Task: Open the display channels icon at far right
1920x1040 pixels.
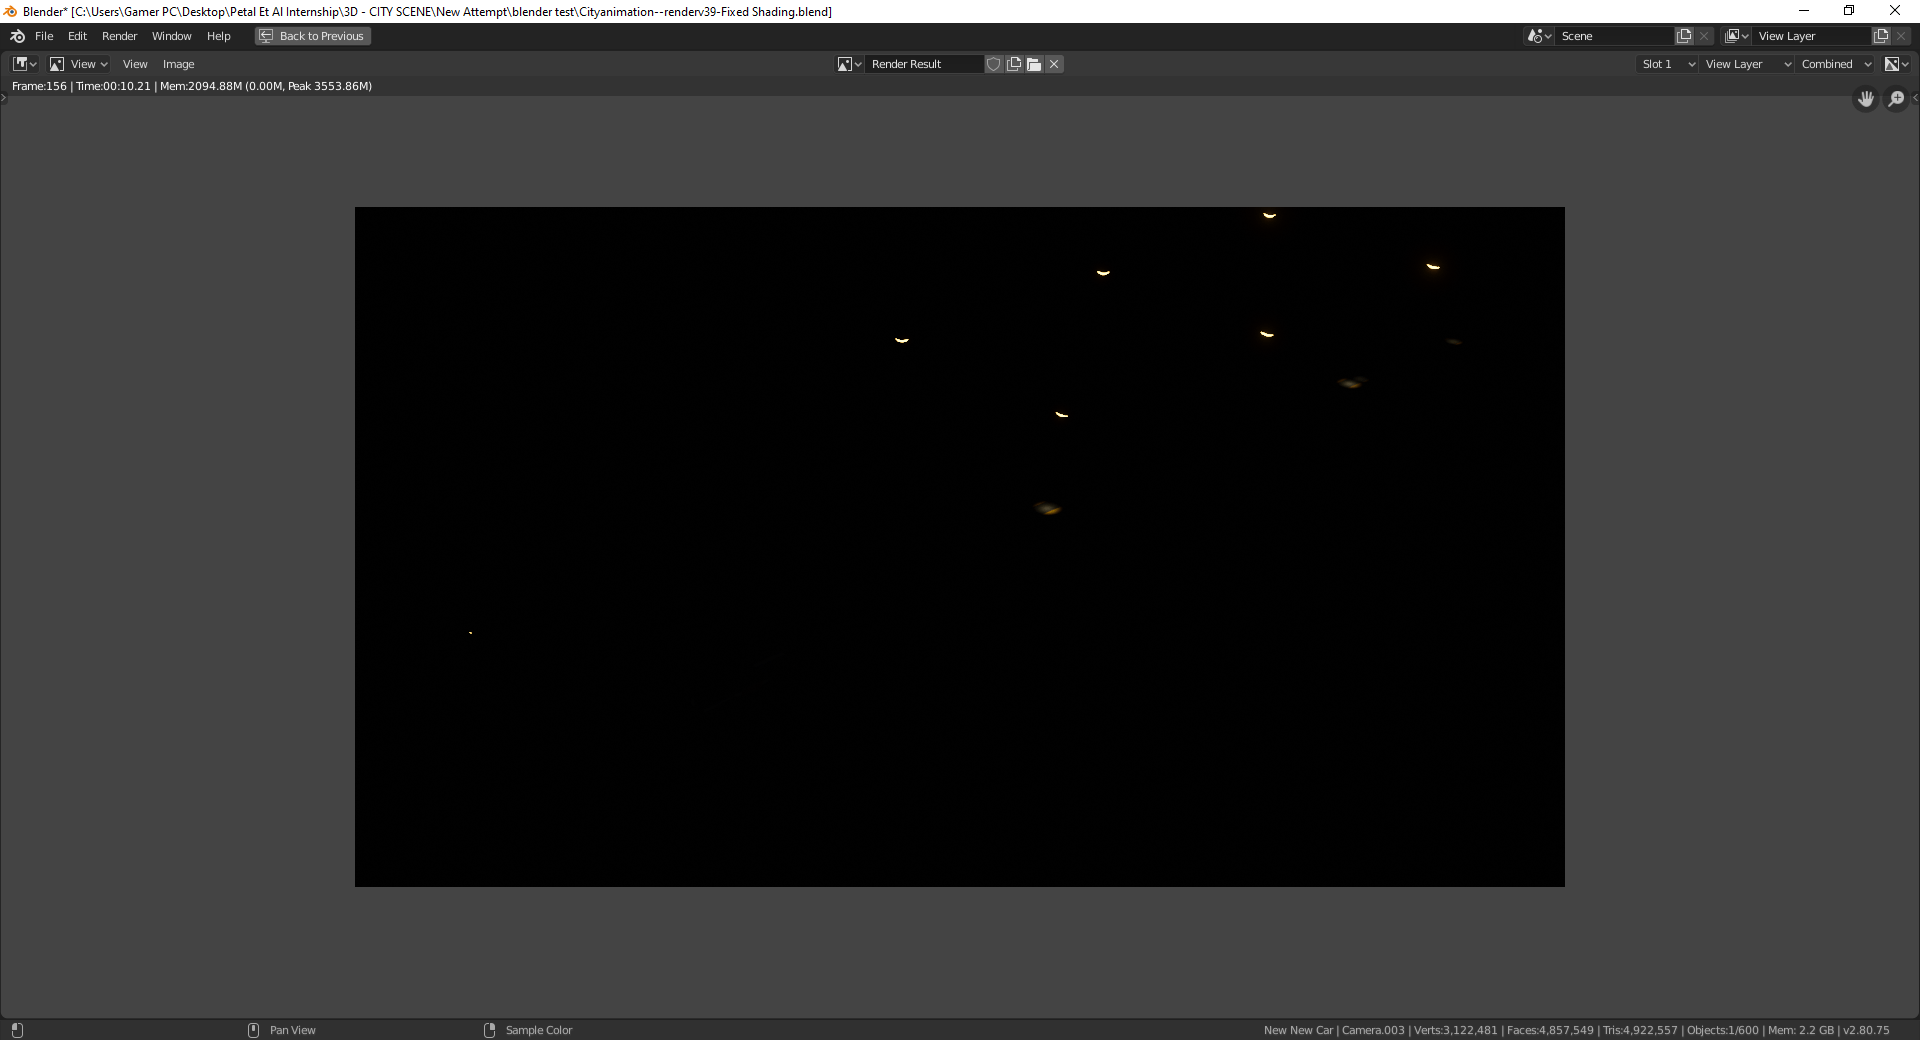Action: [1897, 63]
